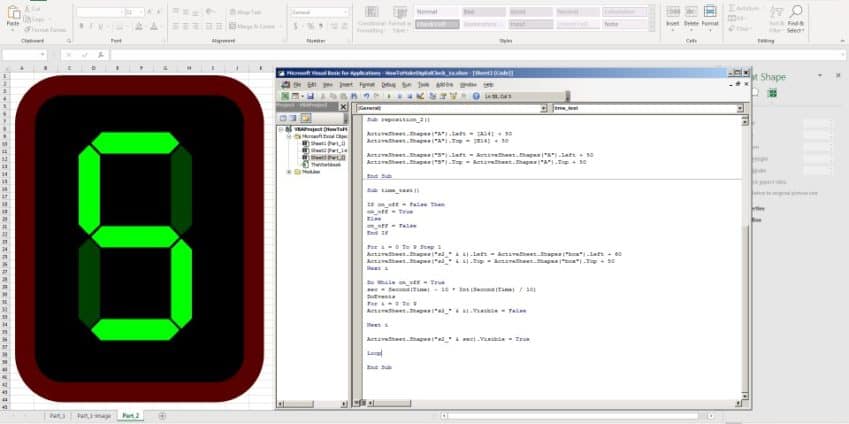849x424 pixels.
Task: Toggle Folders view in Project Explorer
Action: 306,117
